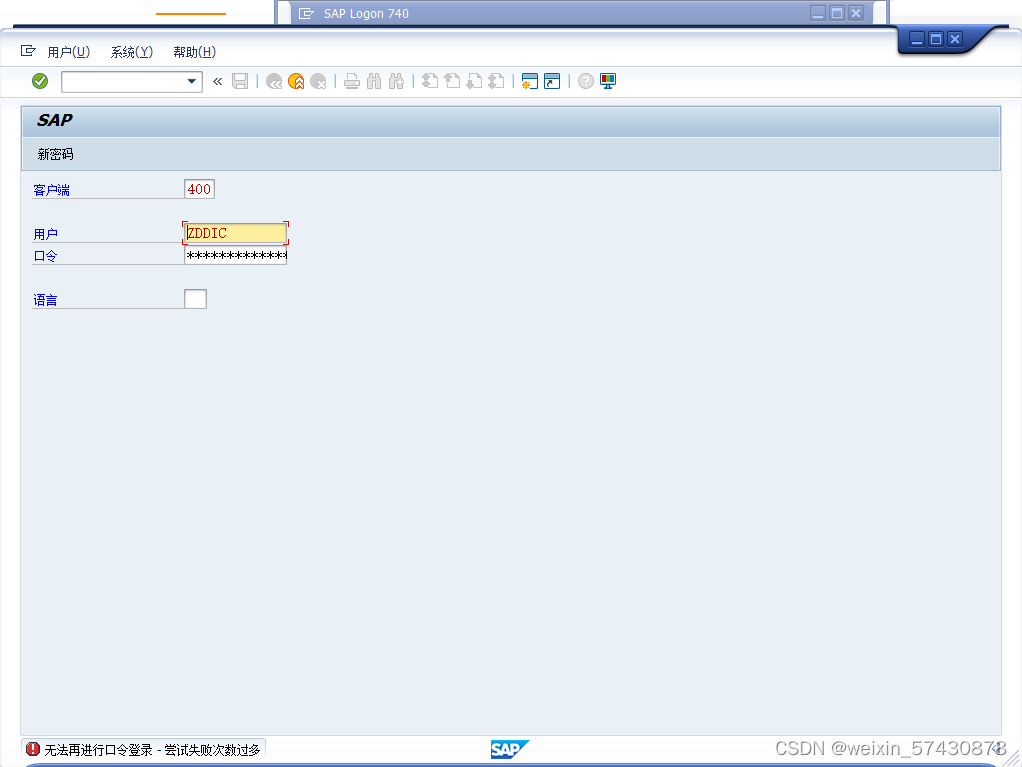
Task: Click the 语言 label
Action: click(46, 300)
